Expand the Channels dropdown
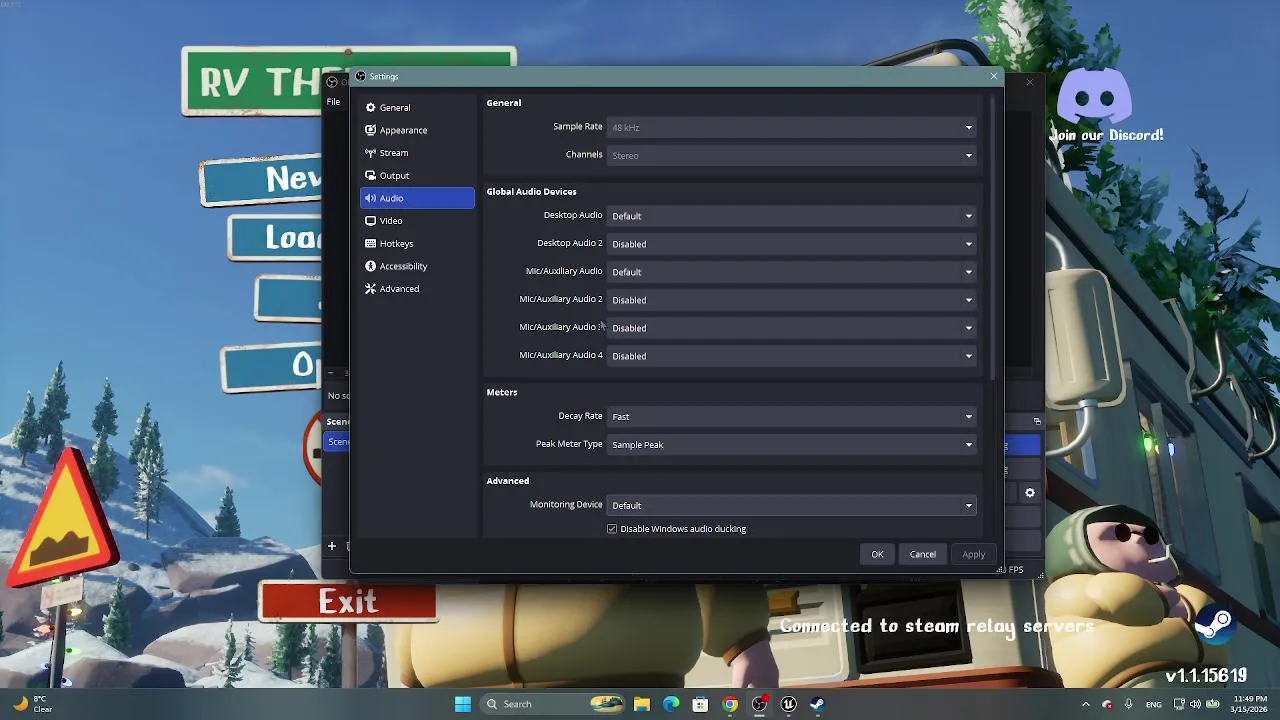The height and width of the screenshot is (720, 1280). click(791, 155)
